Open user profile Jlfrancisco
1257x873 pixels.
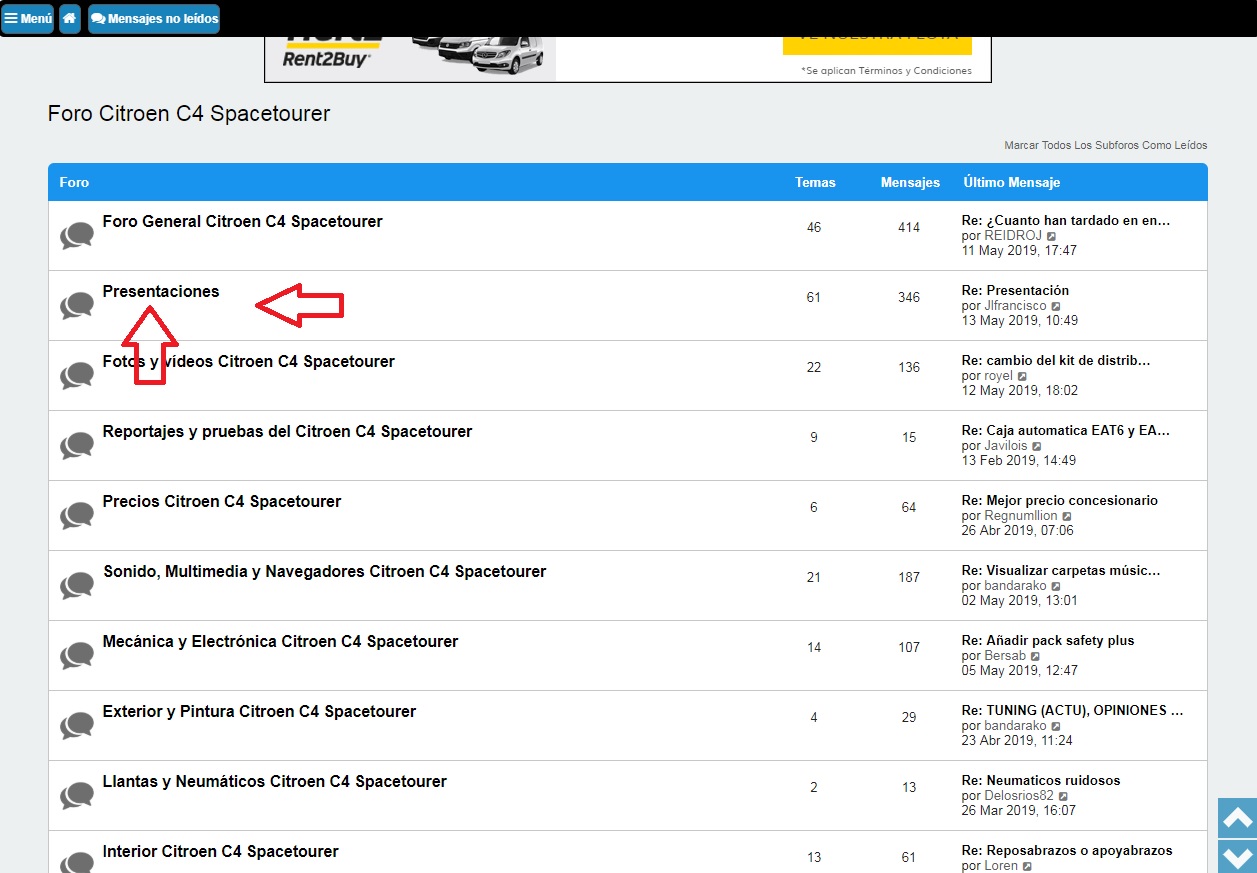[x=1015, y=305]
